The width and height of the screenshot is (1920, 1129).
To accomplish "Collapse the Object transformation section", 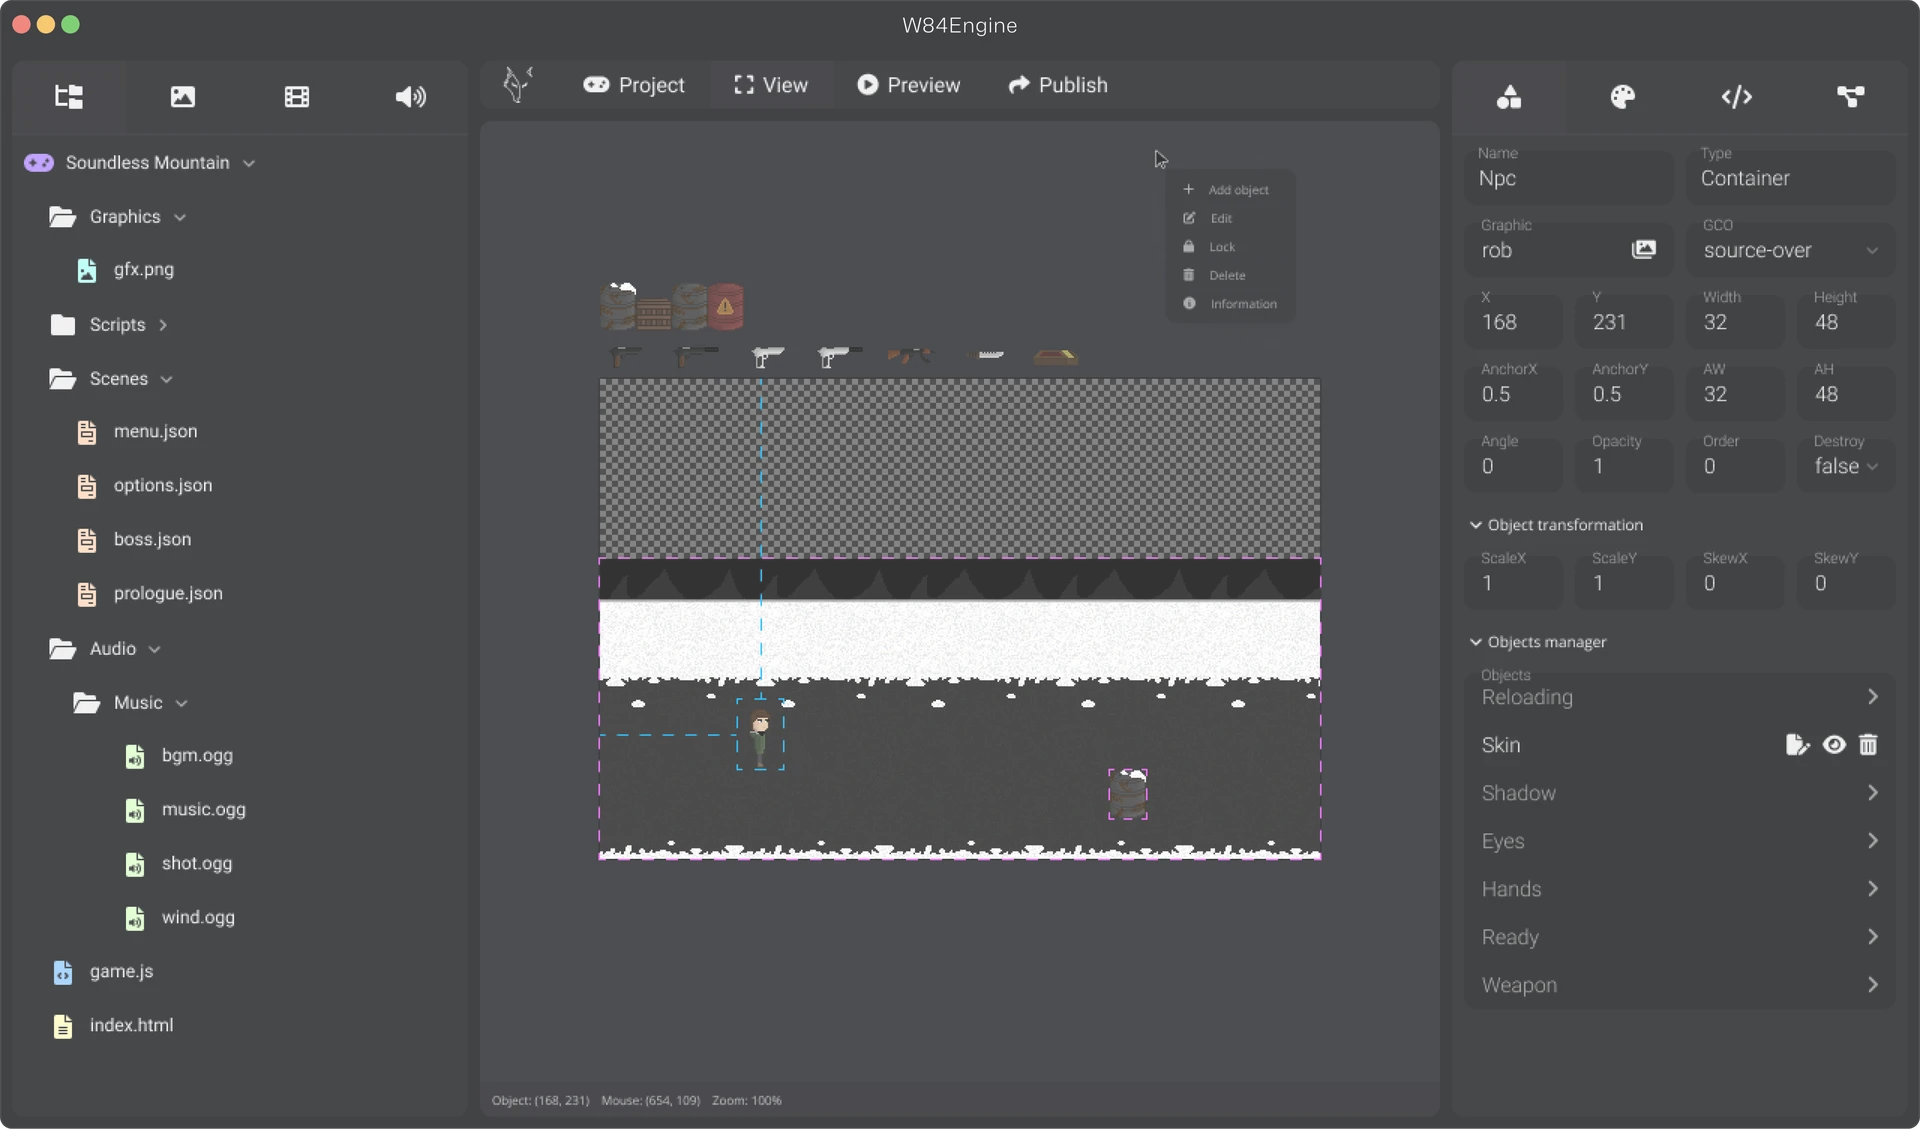I will [1476, 525].
